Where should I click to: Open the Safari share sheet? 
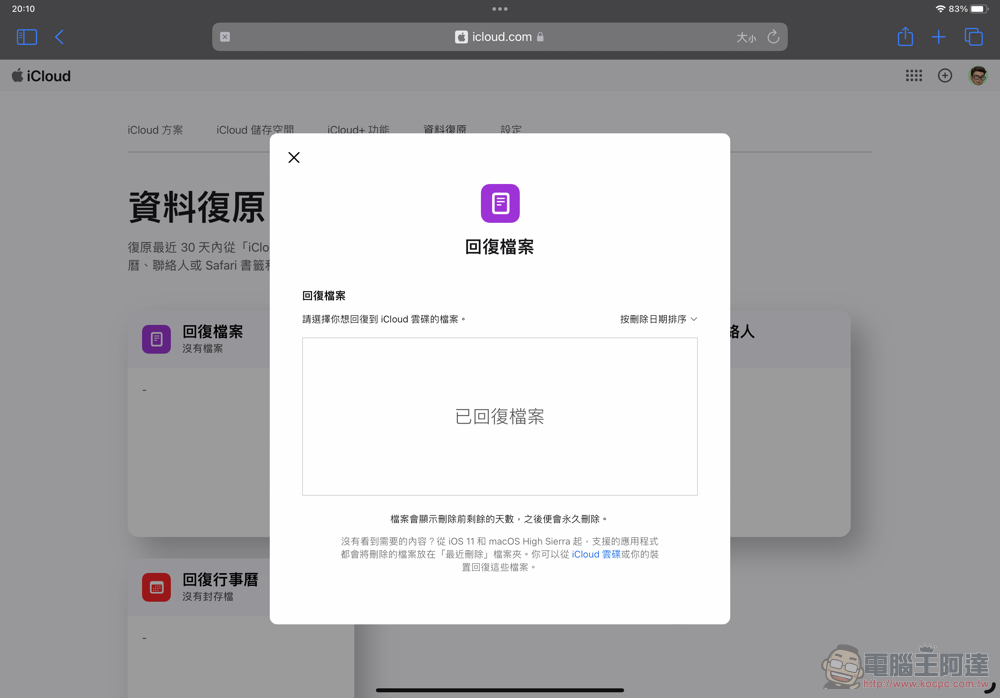coord(905,37)
